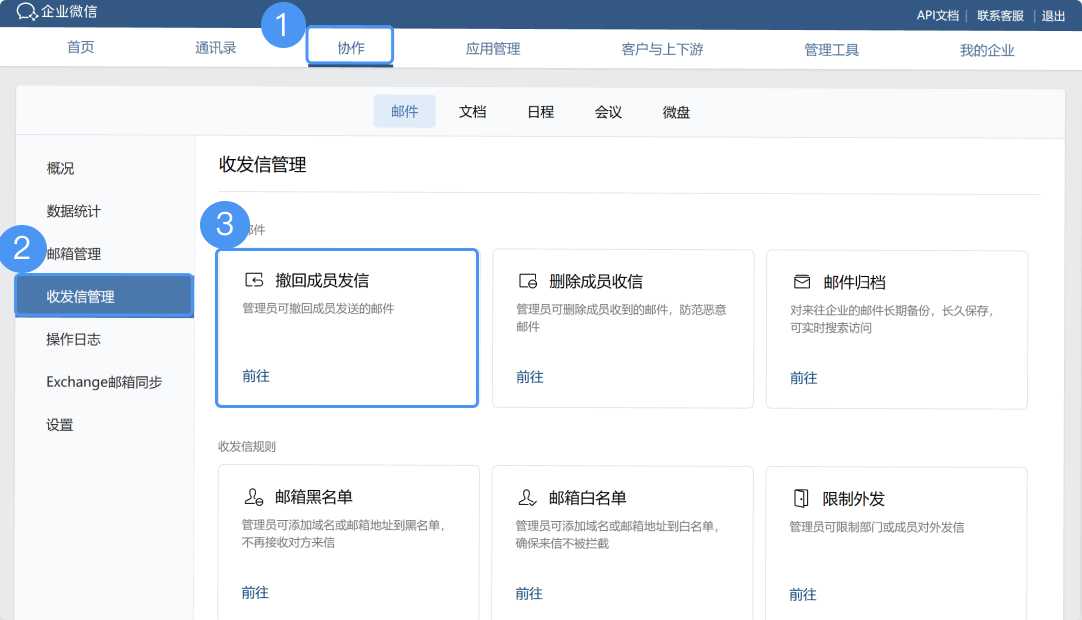Select 操作日志 in the sidebar
The width and height of the screenshot is (1082, 620).
pos(73,339)
